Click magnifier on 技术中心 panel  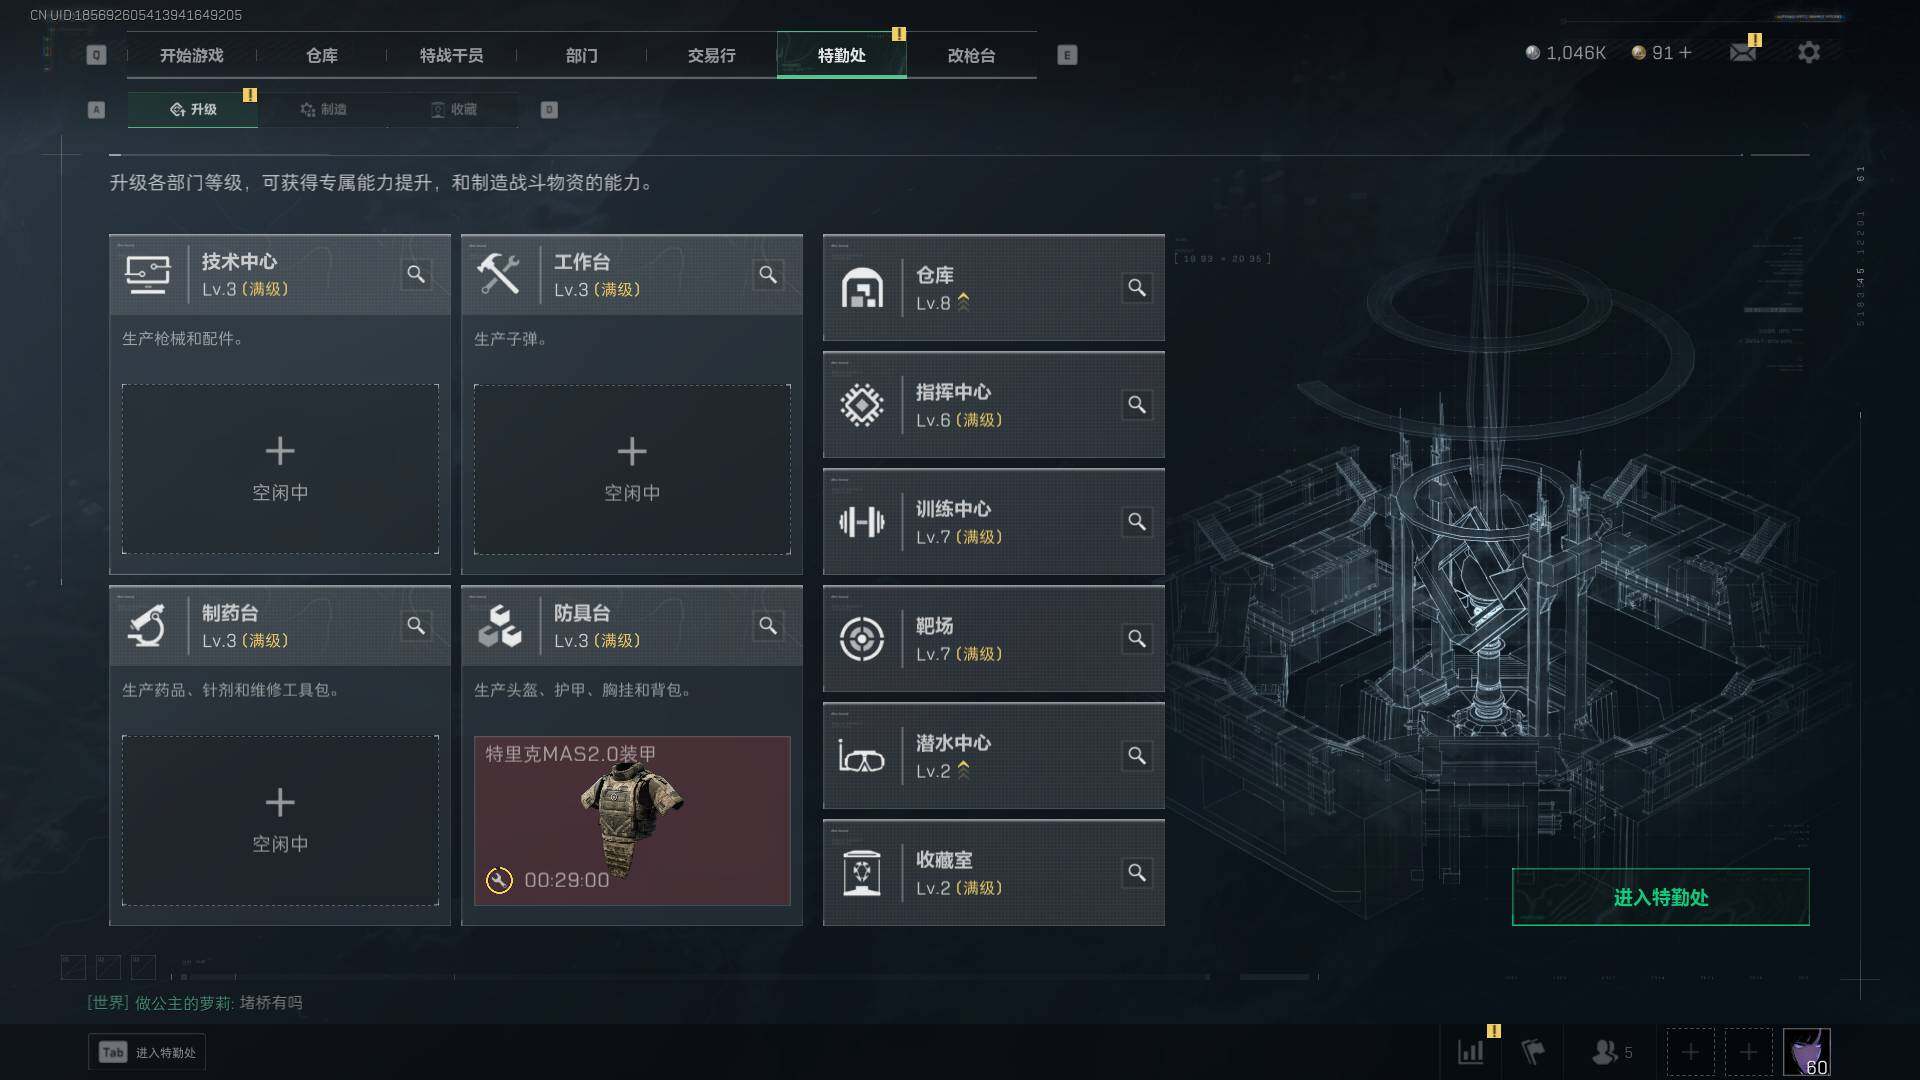point(416,274)
